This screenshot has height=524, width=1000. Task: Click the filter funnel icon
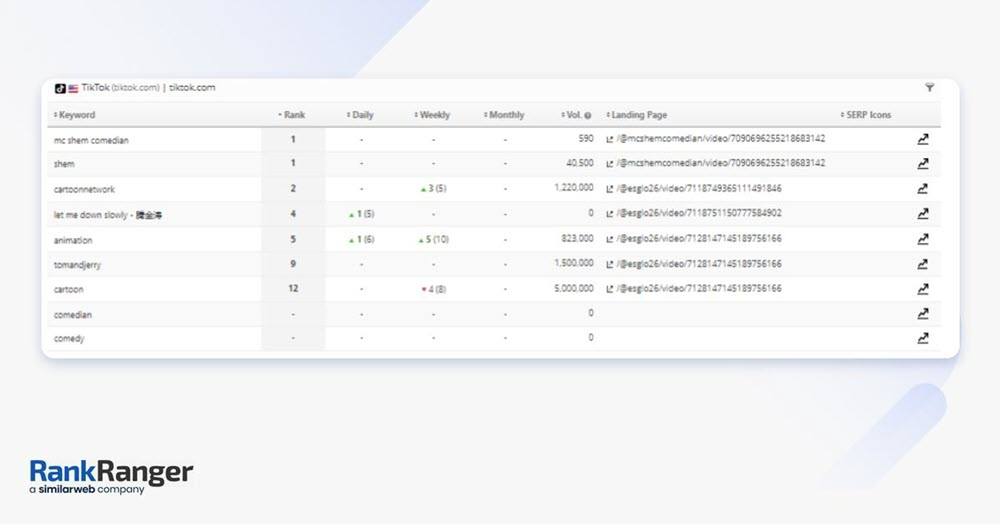(x=929, y=88)
